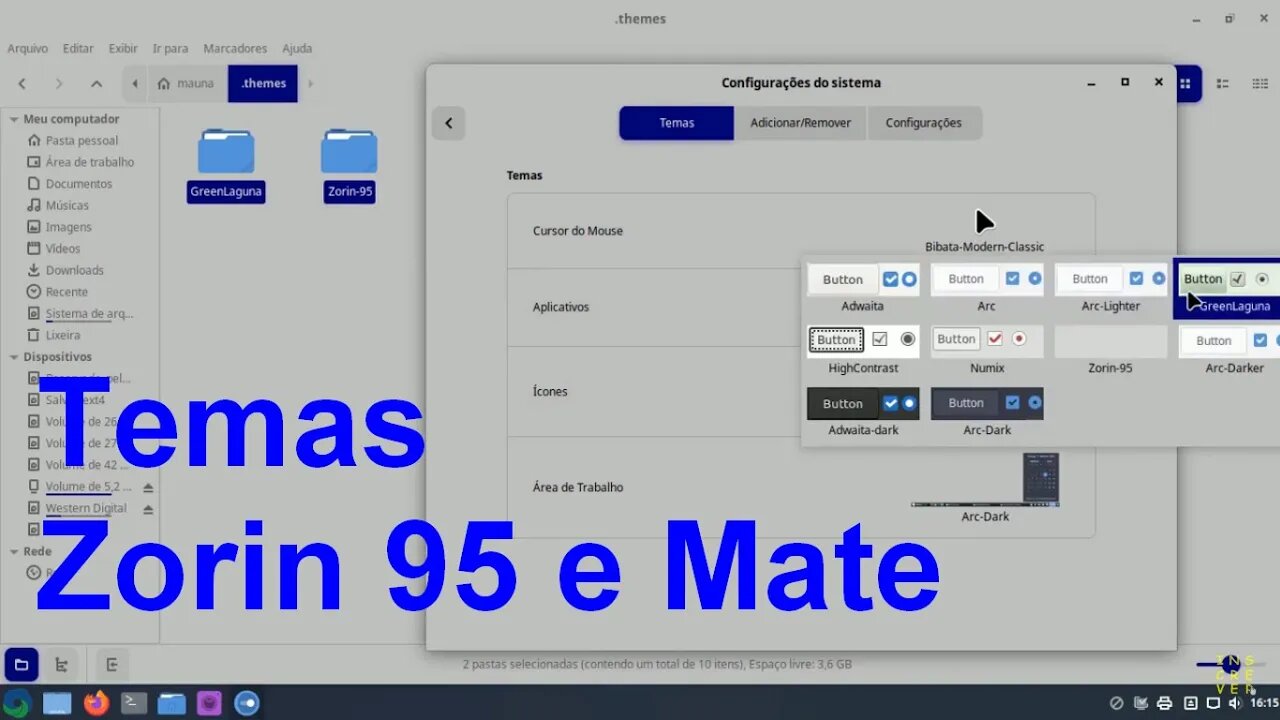The width and height of the screenshot is (1280, 720).
Task: Open Recente in sidebar
Action: coord(66,292)
